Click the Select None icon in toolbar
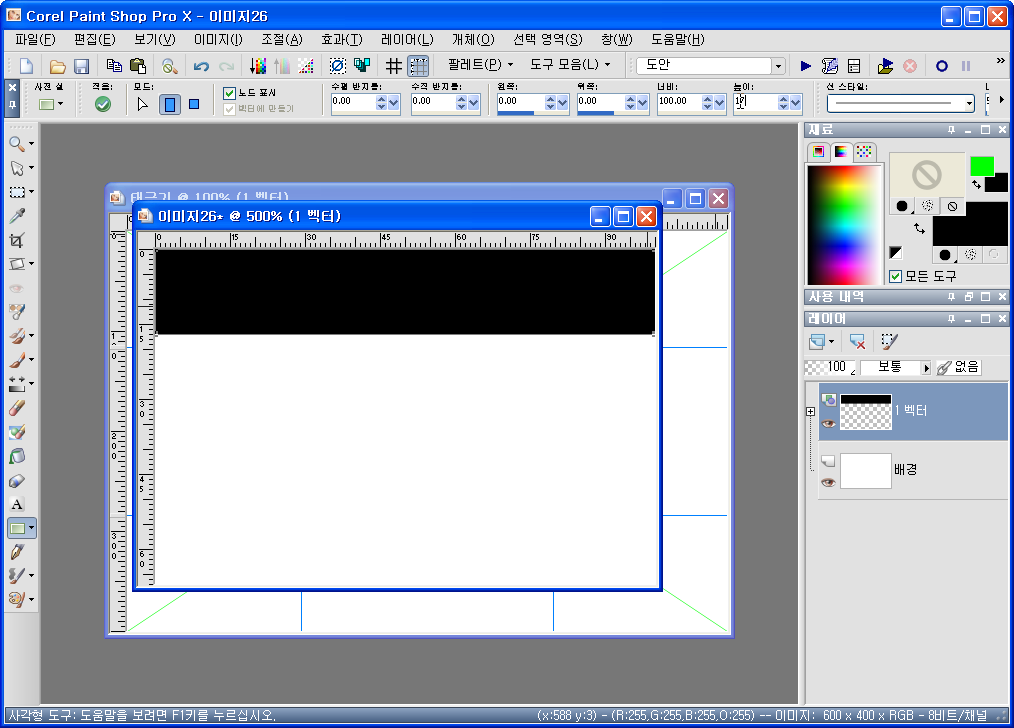 338,65
